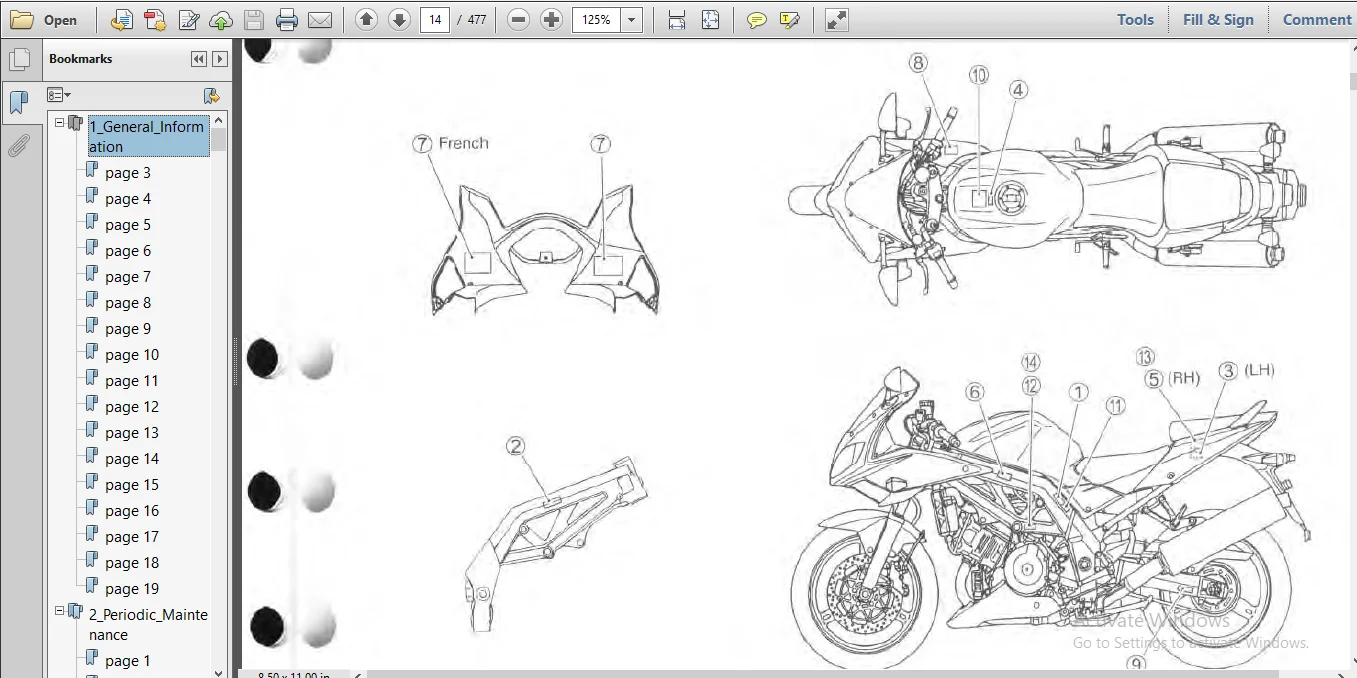Click the email envelope icon
Viewport: 1357px width, 678px height.
pos(320,20)
